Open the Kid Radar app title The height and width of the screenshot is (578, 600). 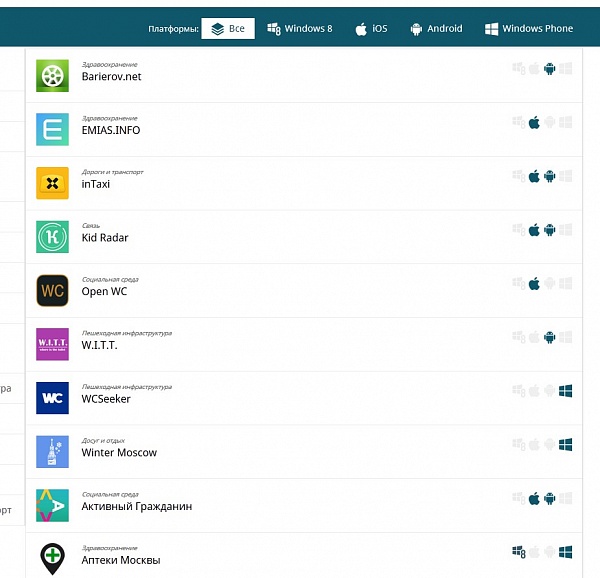(x=105, y=238)
